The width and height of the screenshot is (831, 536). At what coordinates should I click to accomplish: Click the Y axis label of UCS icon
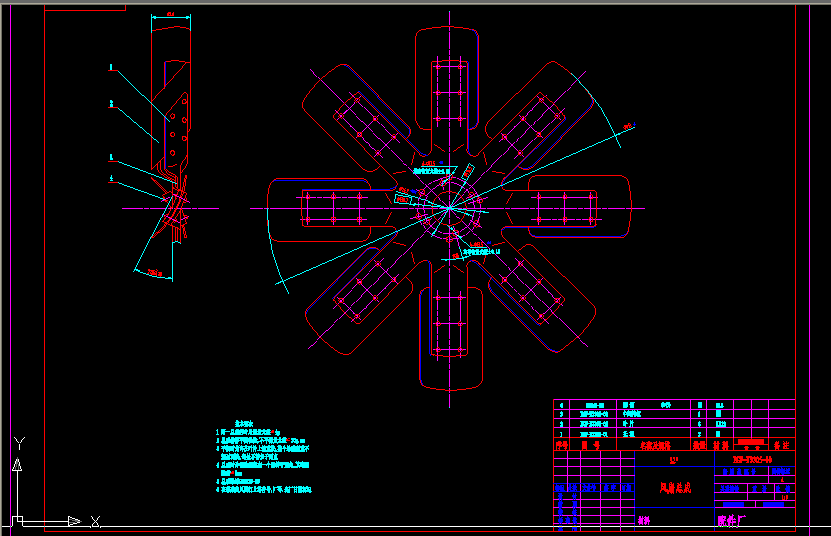[x=18, y=443]
